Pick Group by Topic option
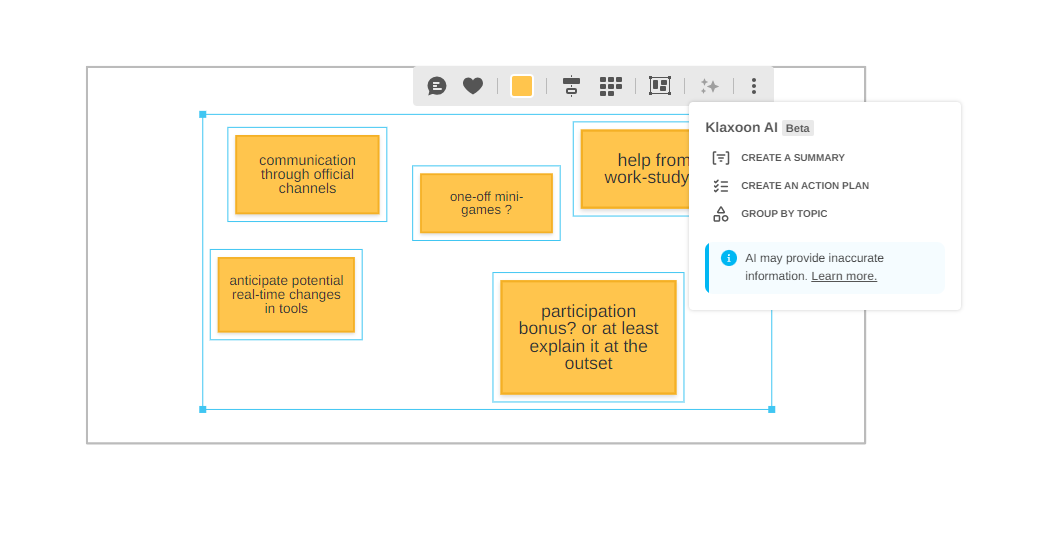The height and width of the screenshot is (533, 1059). coord(784,214)
